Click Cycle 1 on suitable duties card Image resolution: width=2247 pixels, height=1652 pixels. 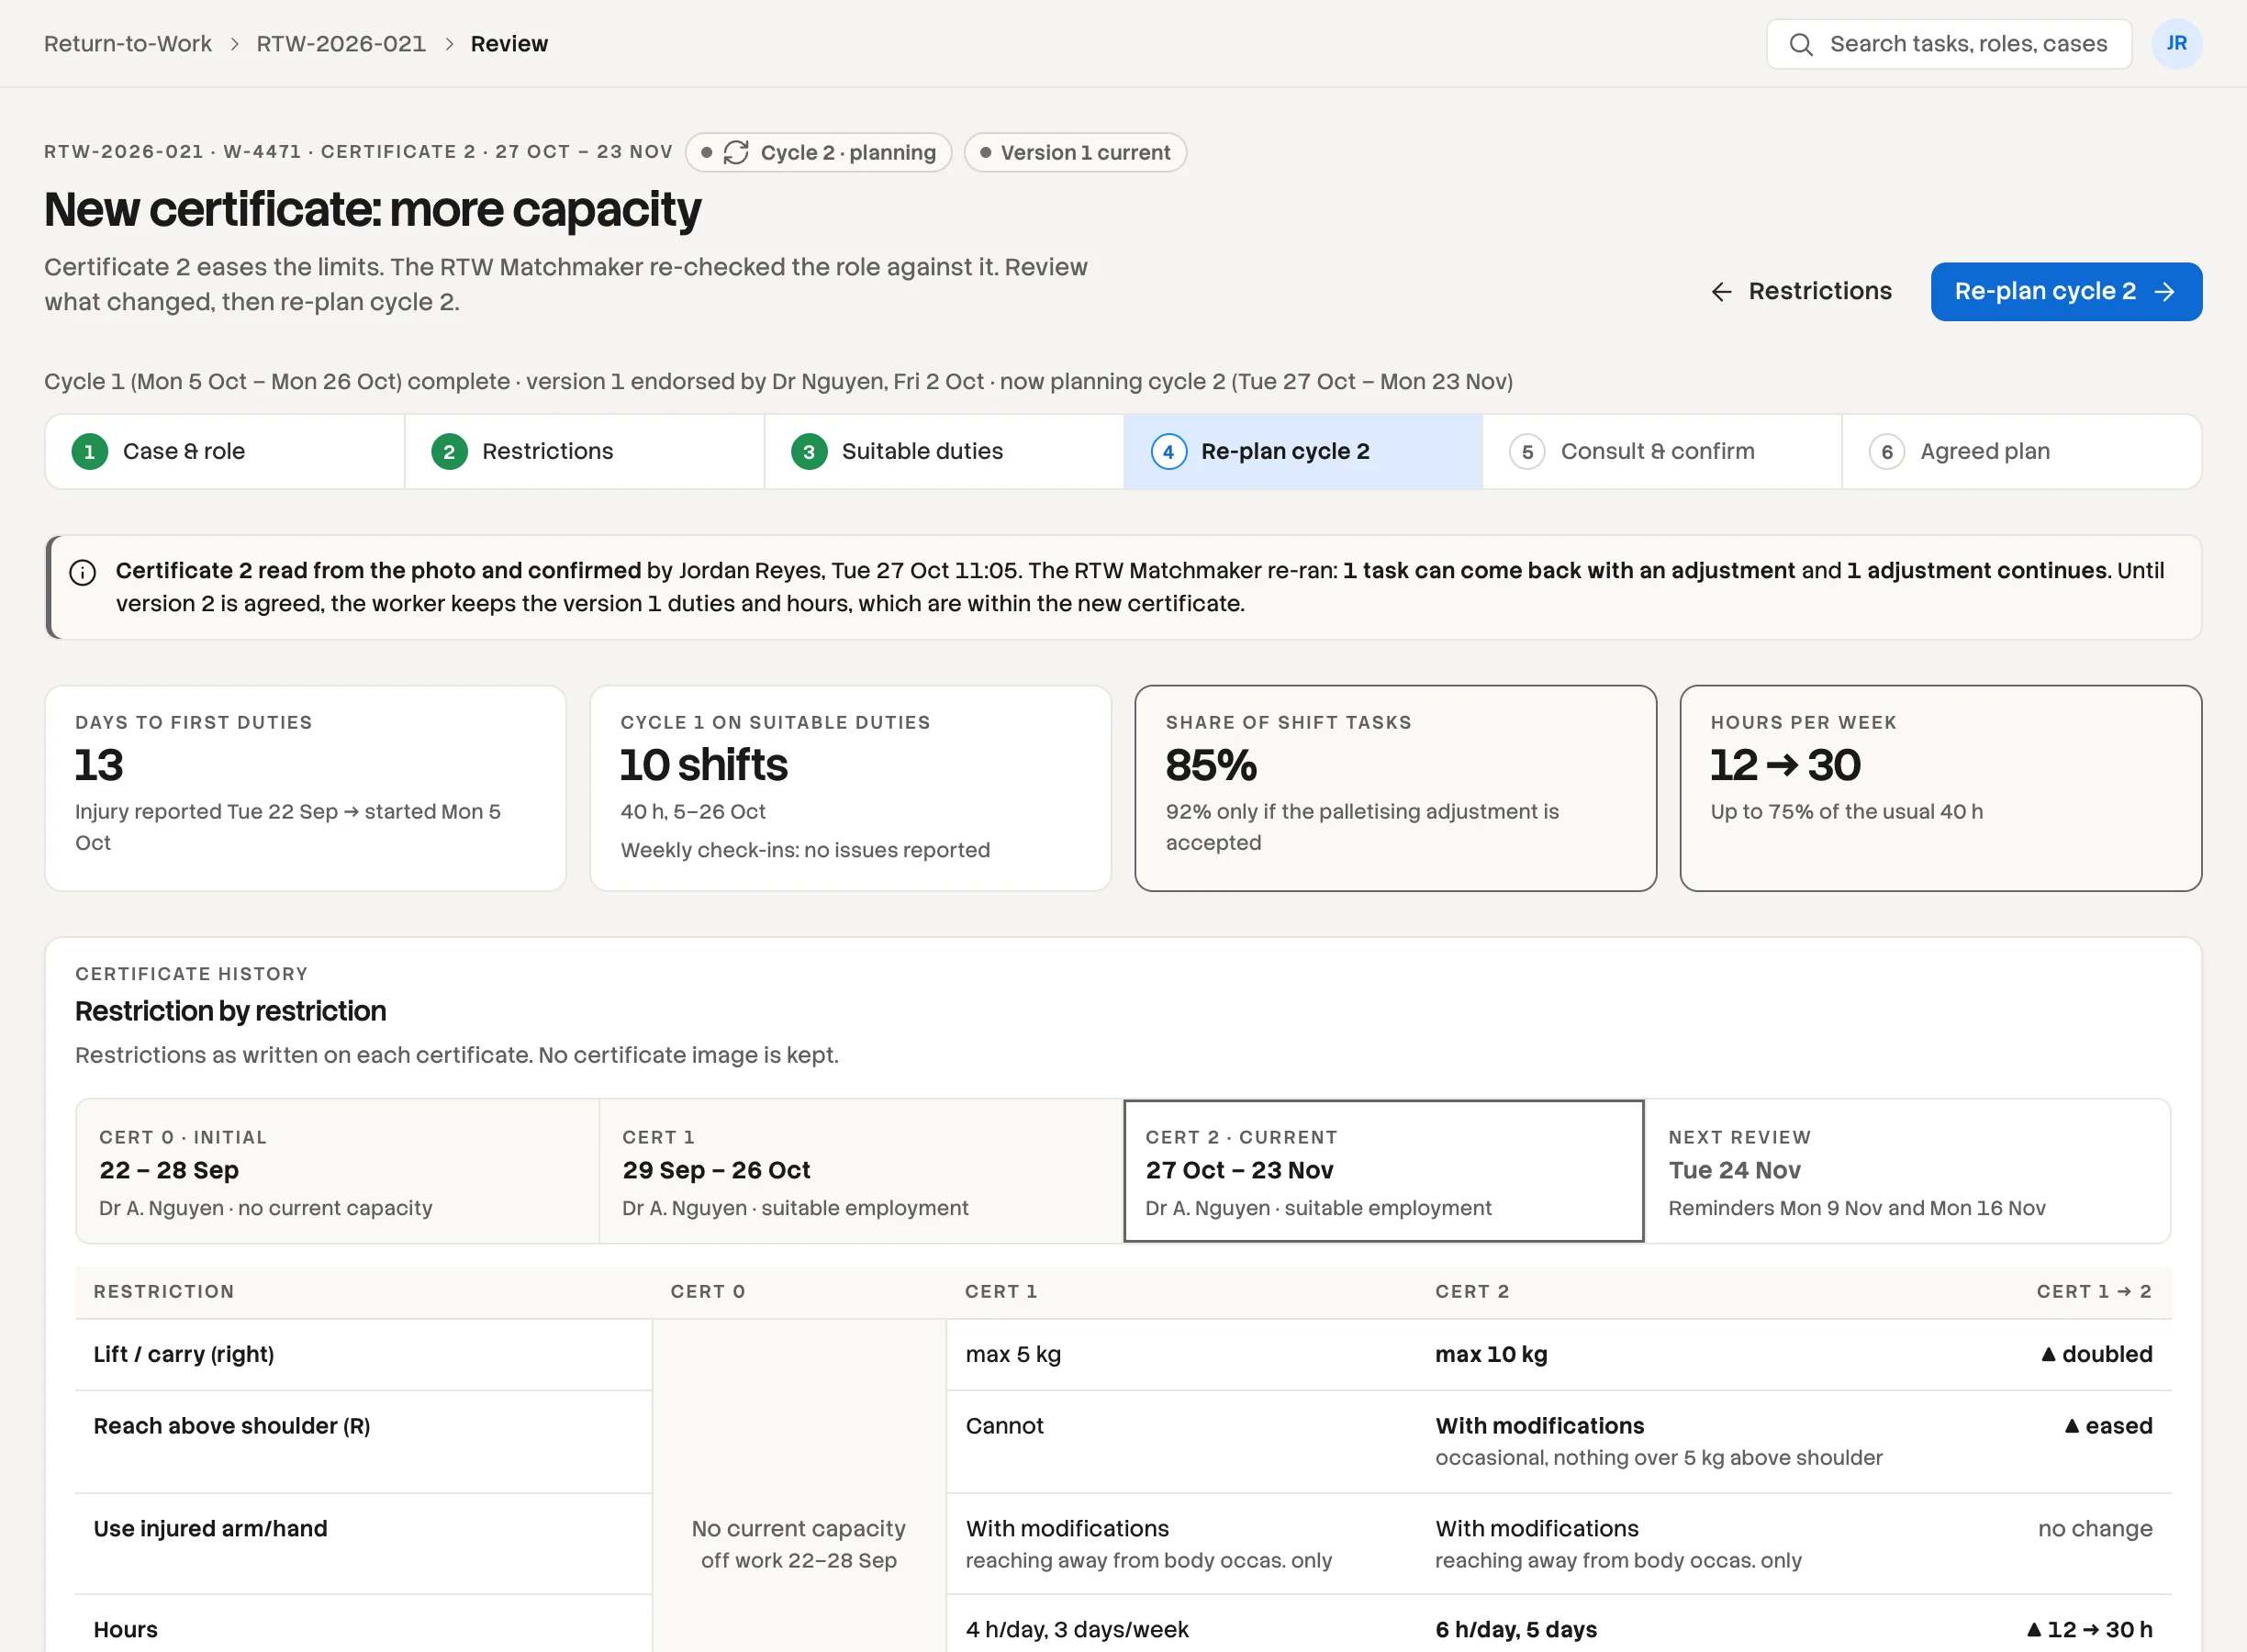point(850,788)
